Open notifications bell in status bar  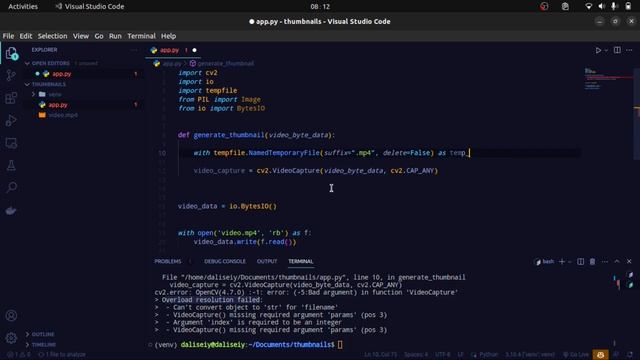[630, 355]
